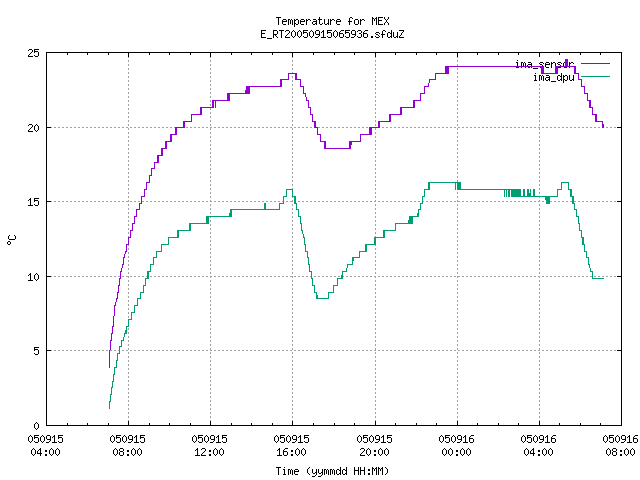Click the green dpu curve minimum after 16:00

(x=322, y=298)
